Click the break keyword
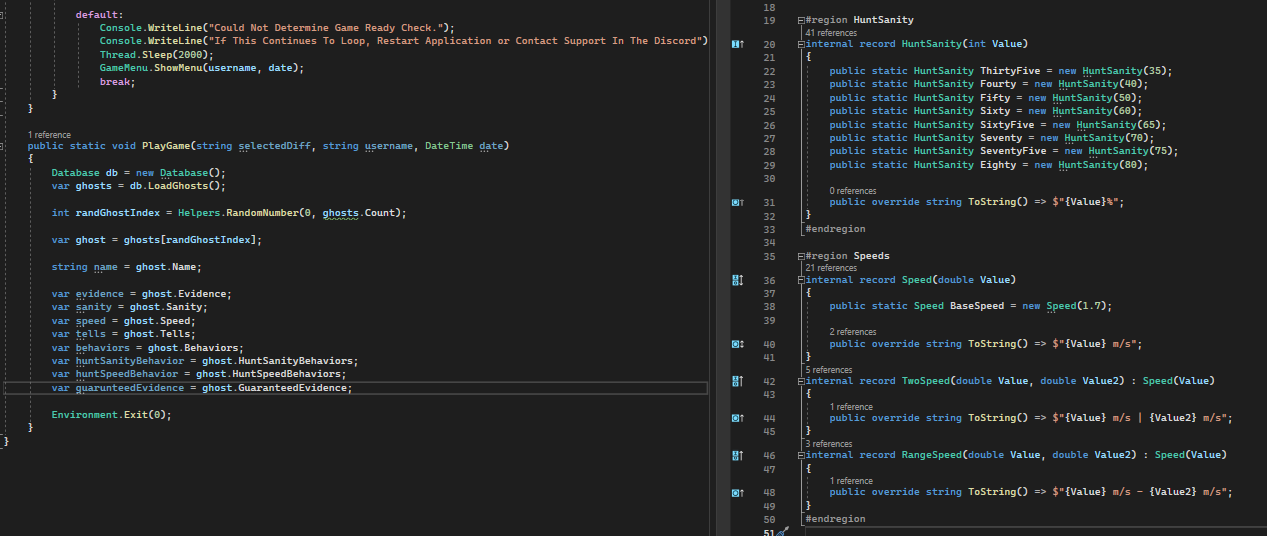The width and height of the screenshot is (1267, 536). pos(115,81)
